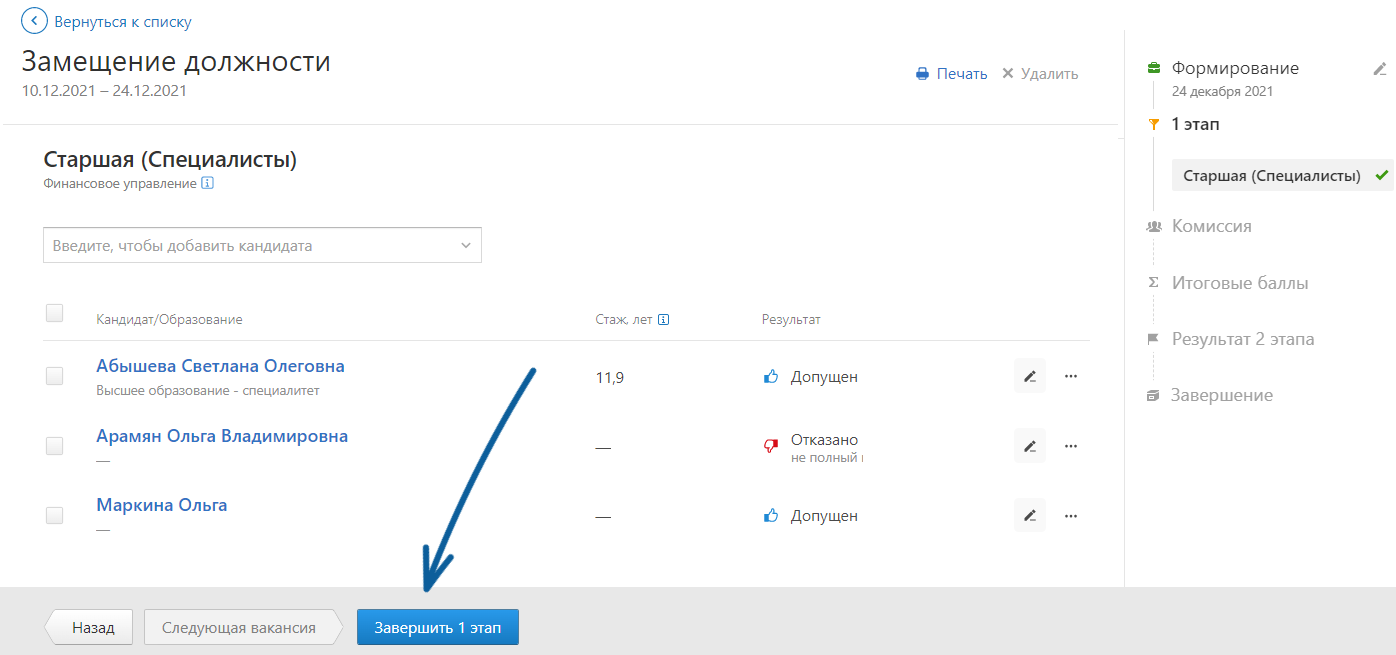Click thumbs-down icon for Арамян Ольга Владимировна

pyautogui.click(x=771, y=446)
